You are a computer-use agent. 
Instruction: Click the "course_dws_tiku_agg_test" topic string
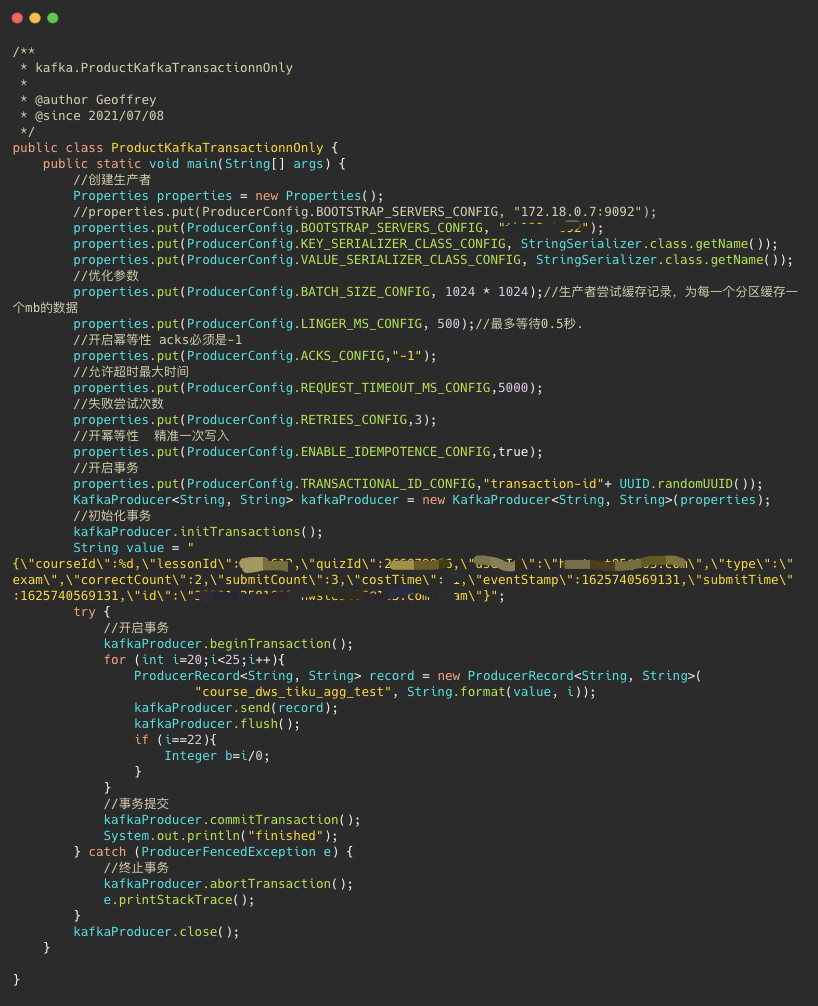293,692
